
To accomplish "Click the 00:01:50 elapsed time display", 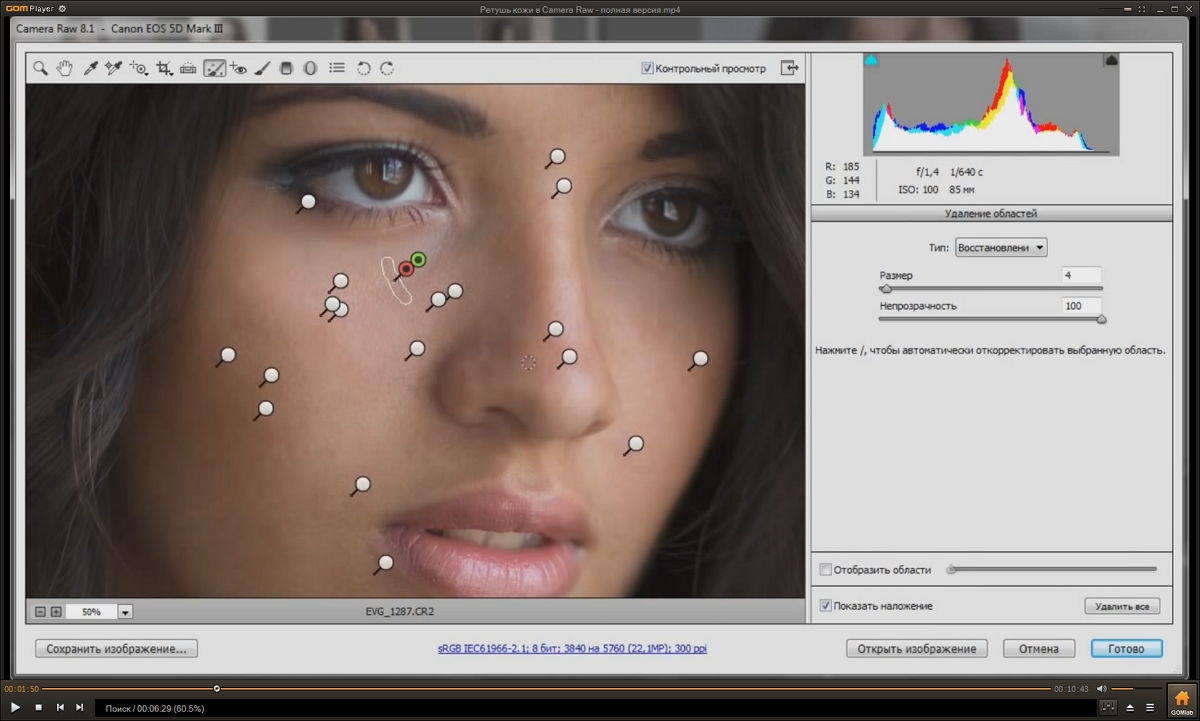I will tap(20, 688).
